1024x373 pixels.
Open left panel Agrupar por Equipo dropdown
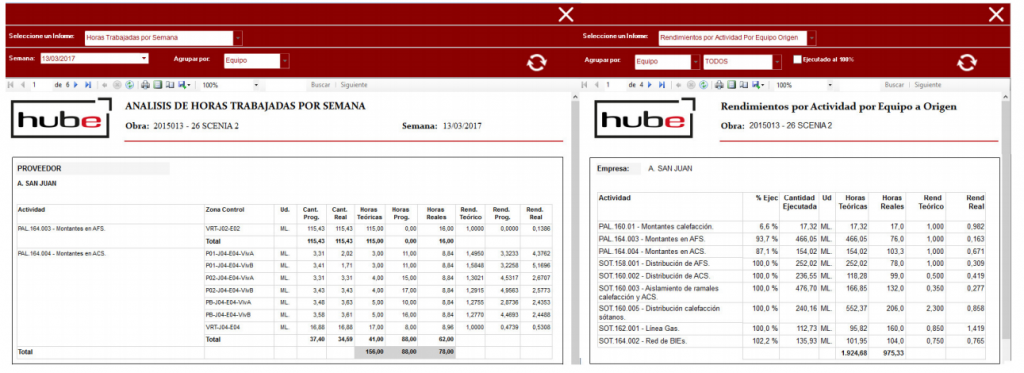tap(285, 61)
